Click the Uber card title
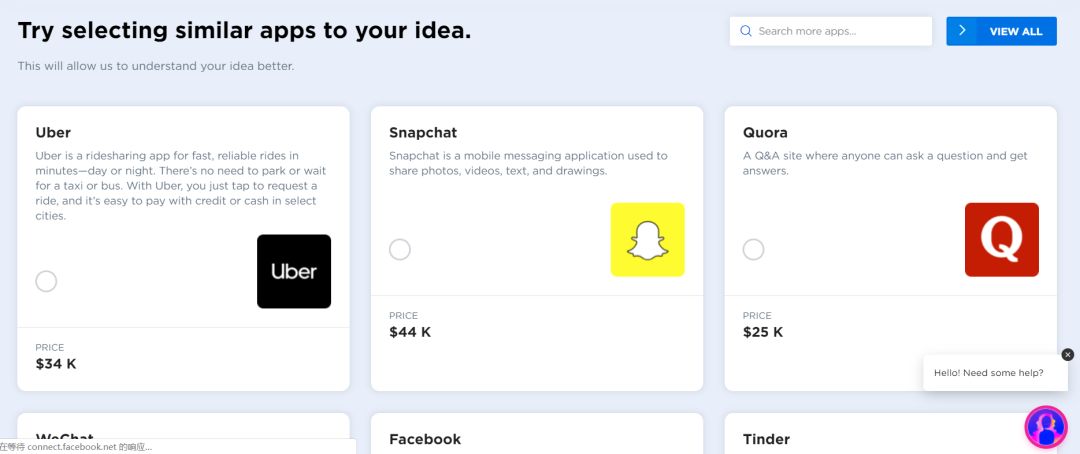 click(x=53, y=132)
